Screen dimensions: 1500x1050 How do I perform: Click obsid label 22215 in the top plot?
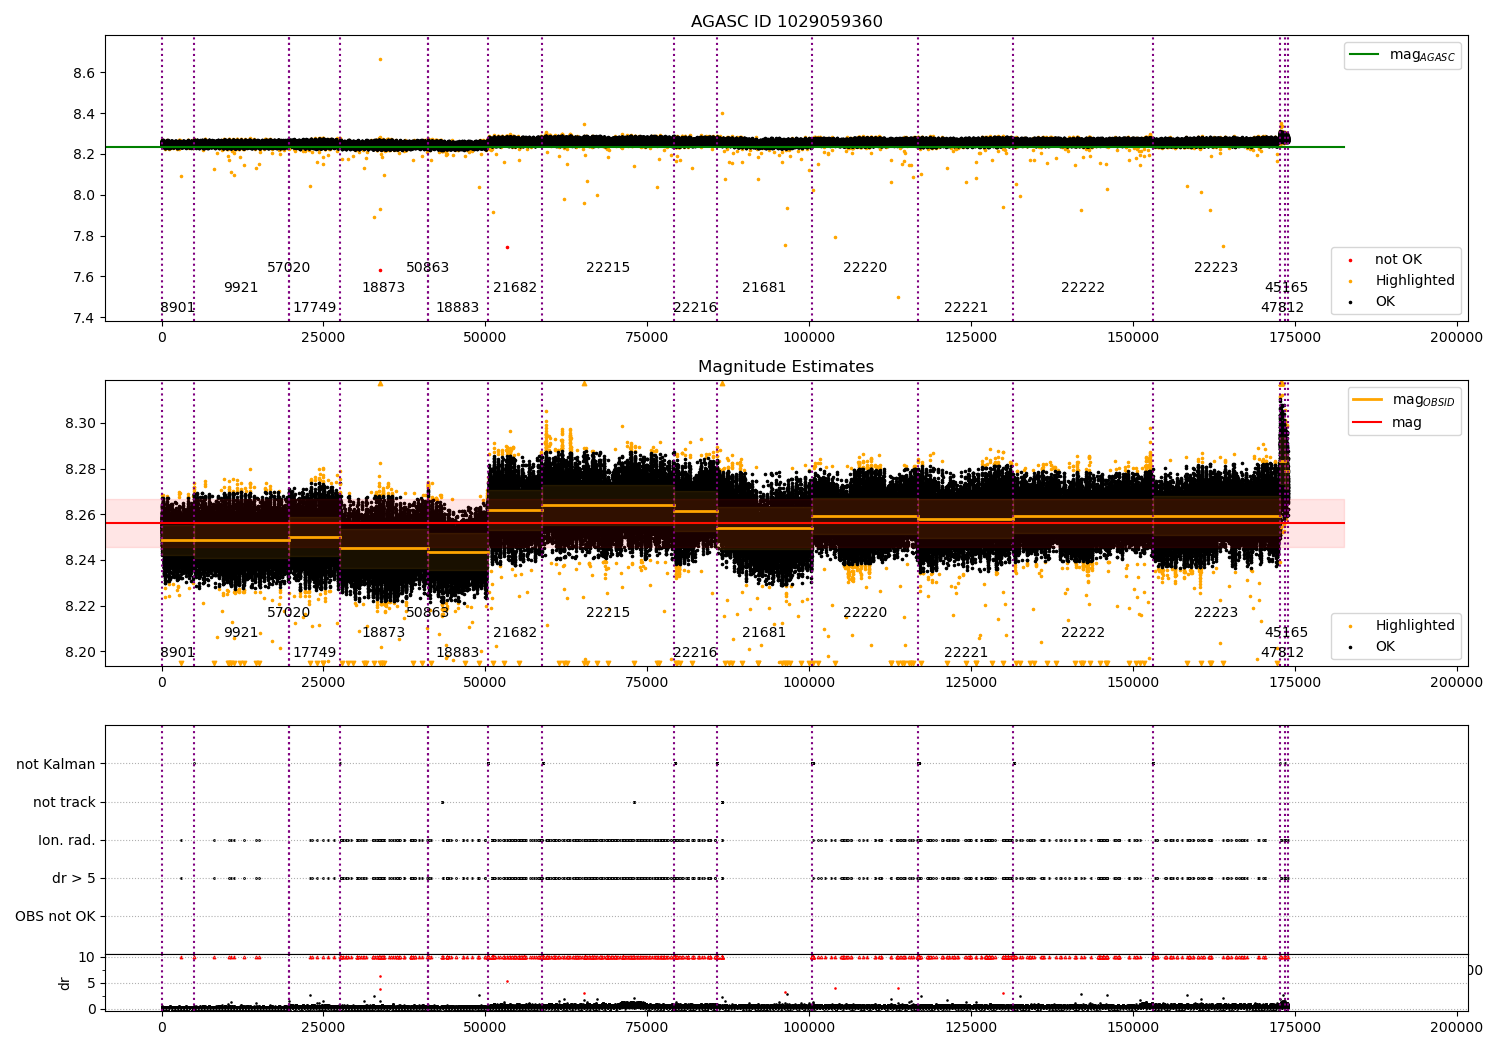point(608,267)
